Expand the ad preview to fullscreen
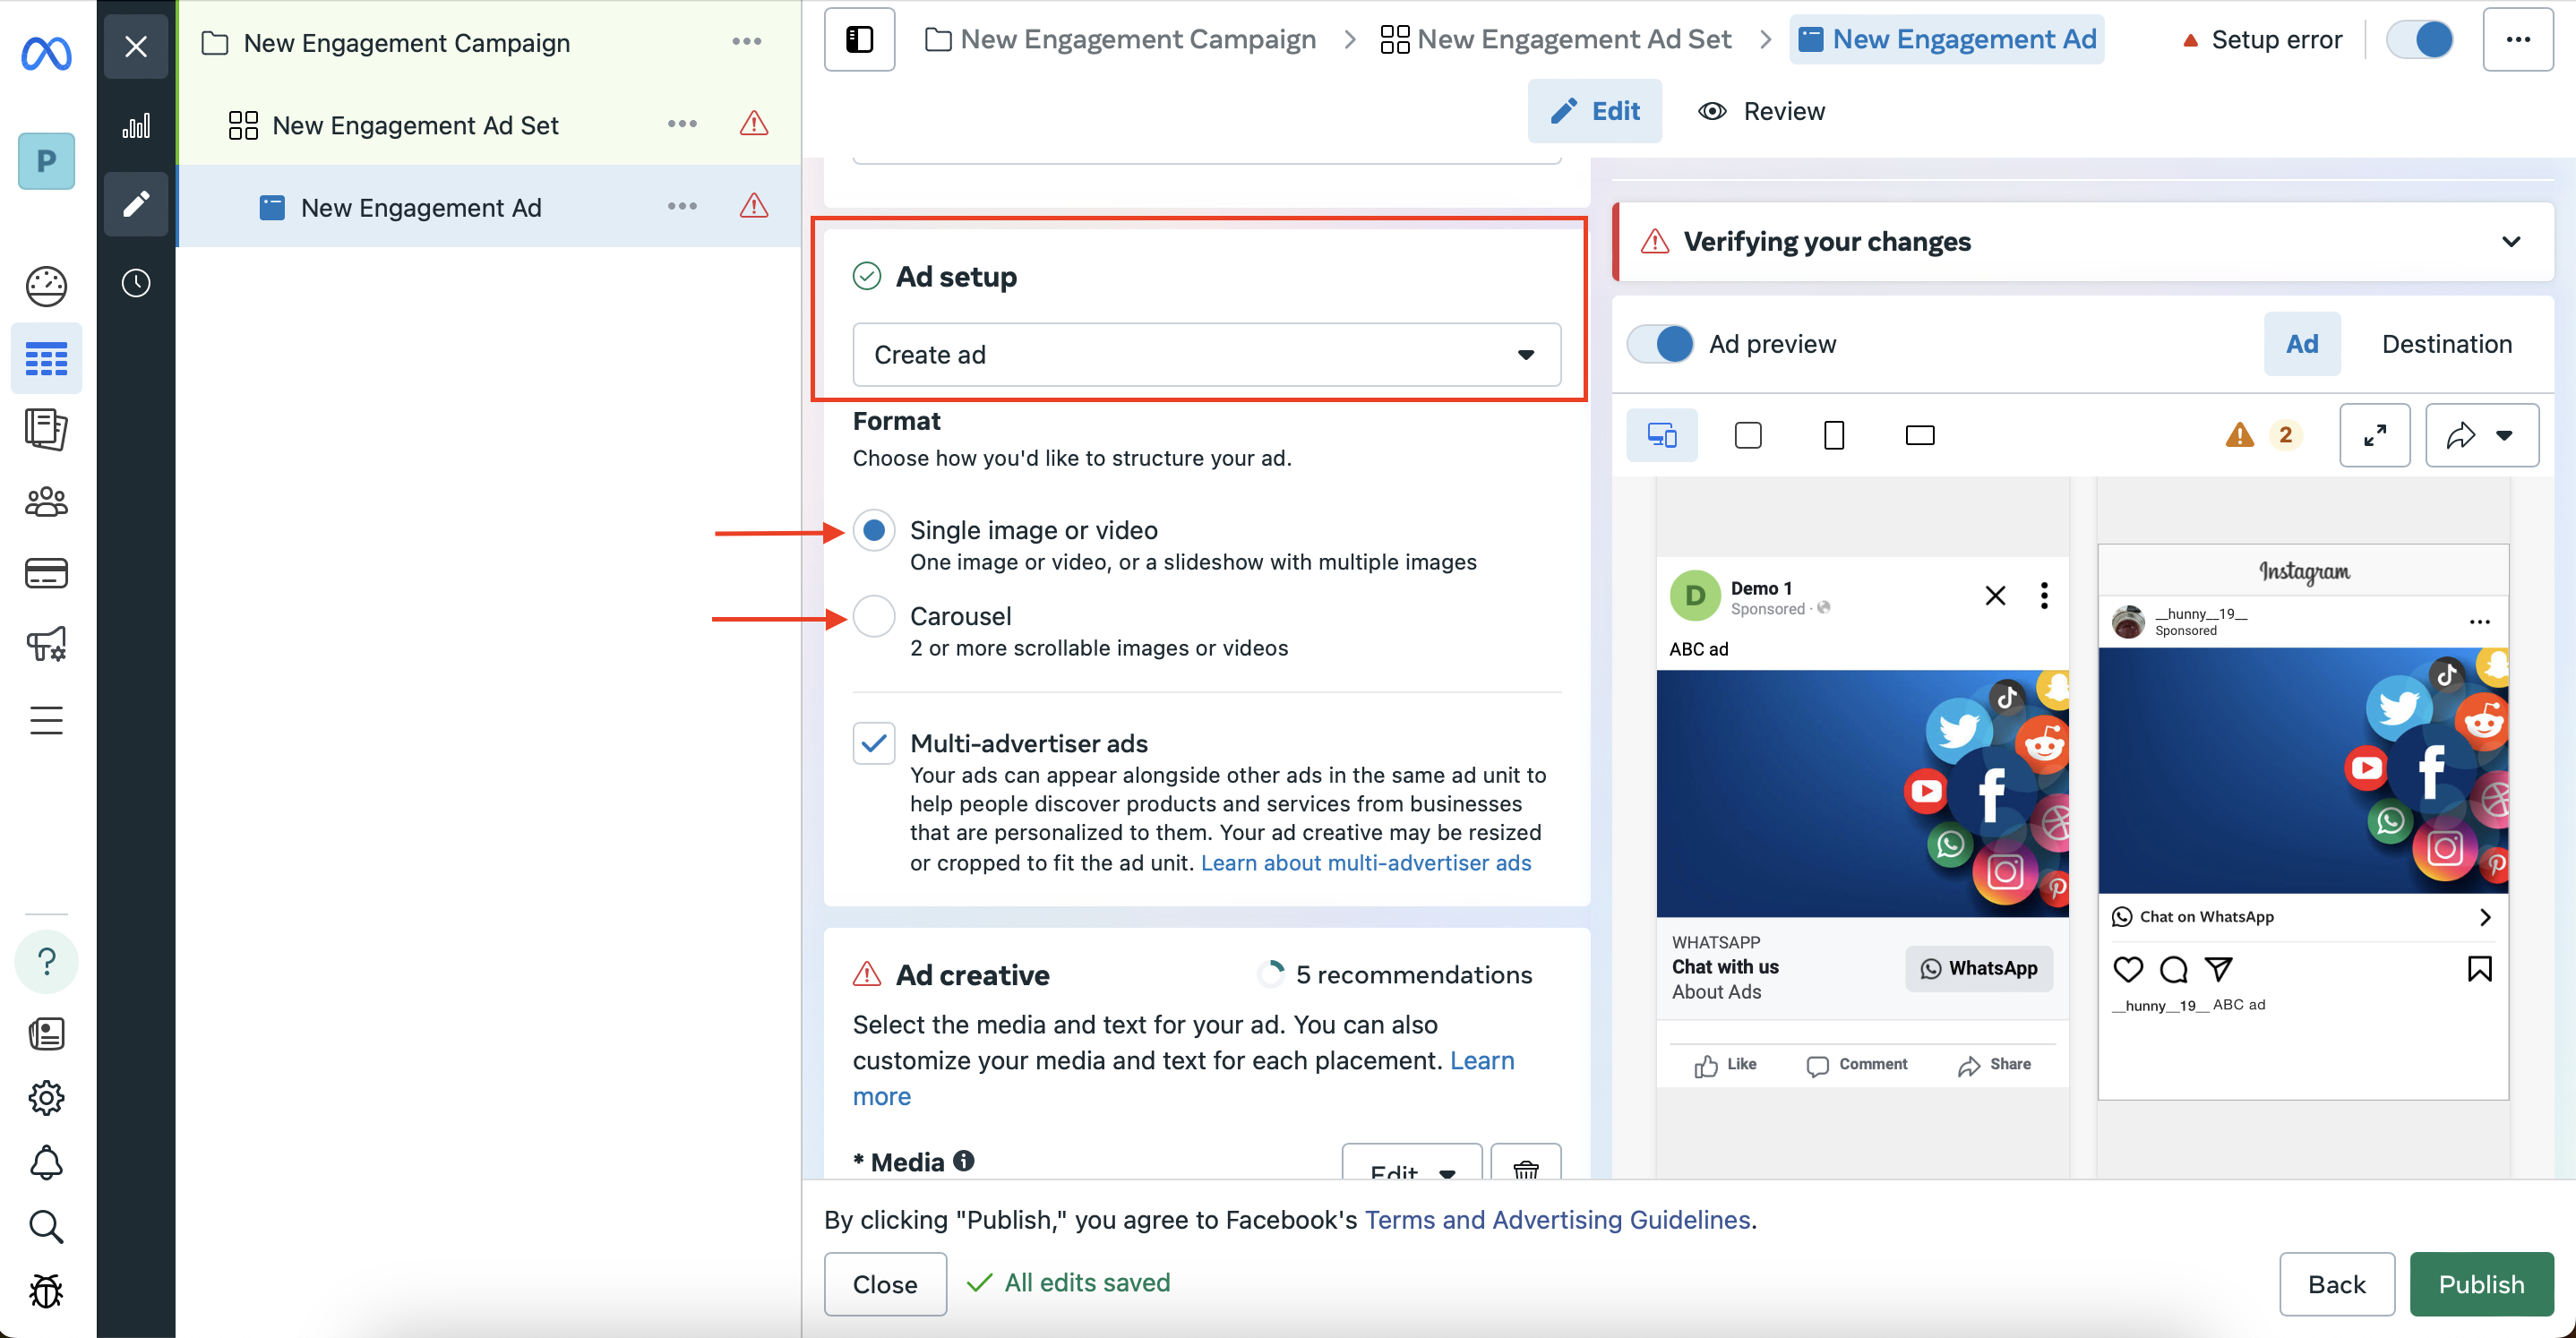The image size is (2576, 1338). (x=2375, y=435)
